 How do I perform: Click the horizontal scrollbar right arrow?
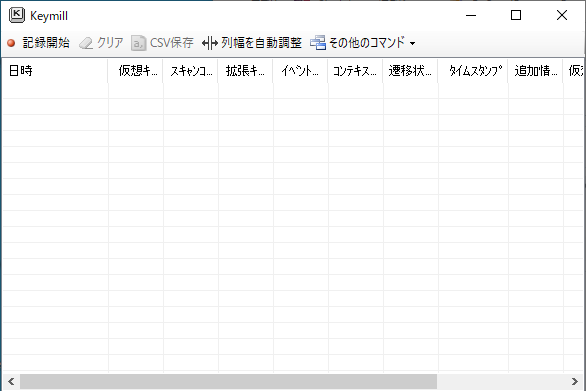tap(575, 382)
